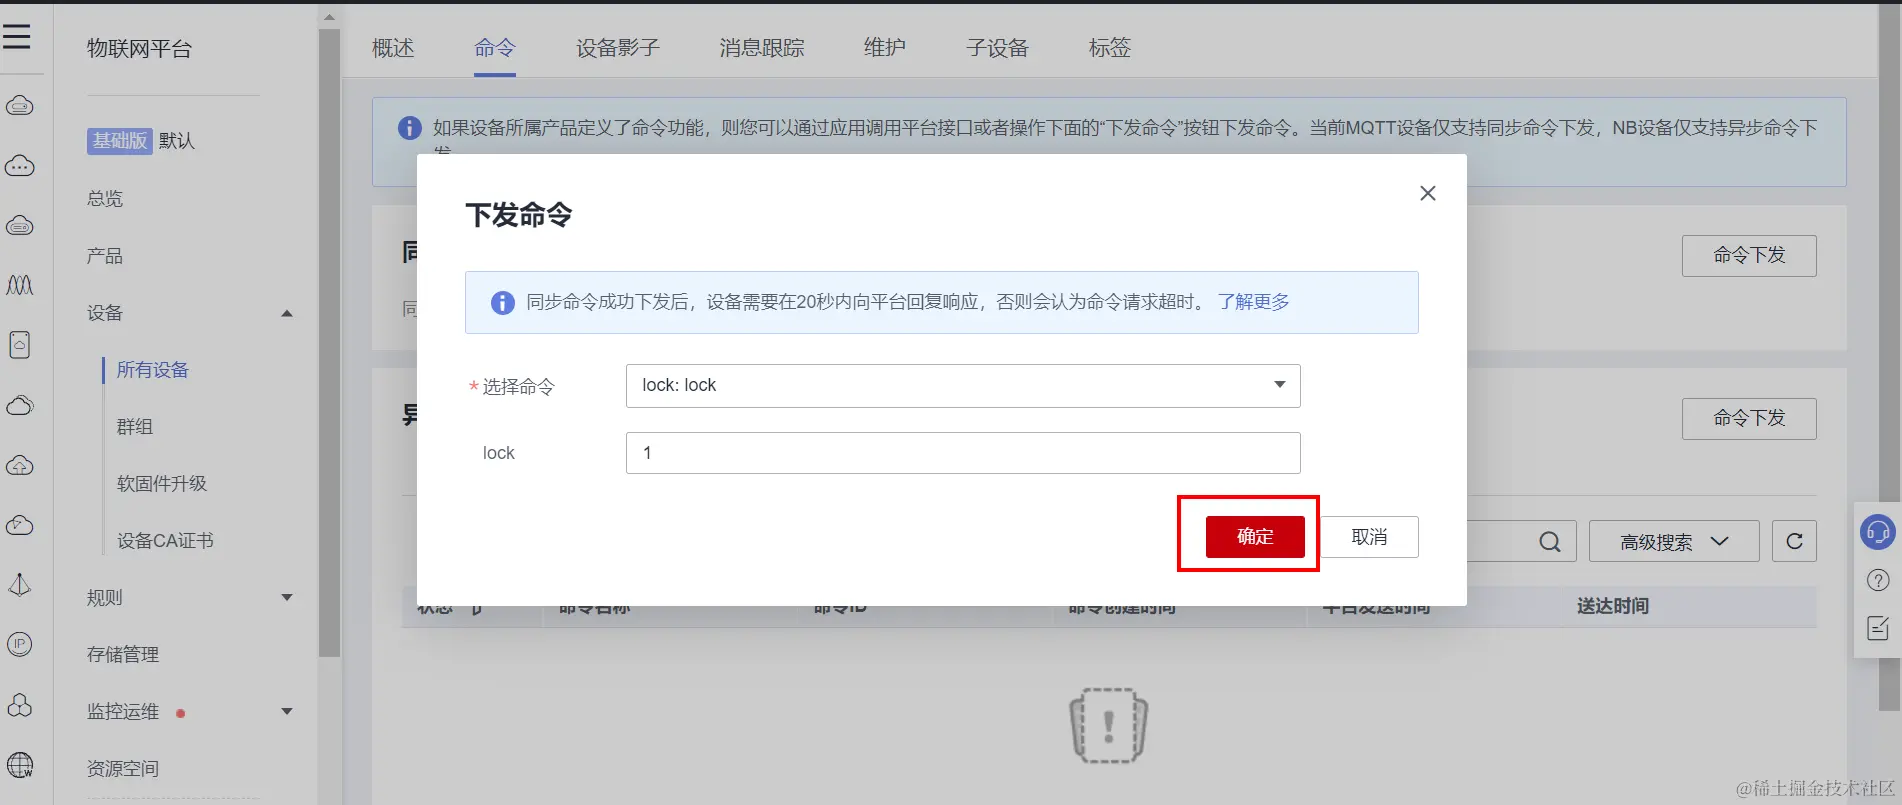1902x805 pixels.
Task: Click the red 确定 button
Action: [x=1255, y=537]
